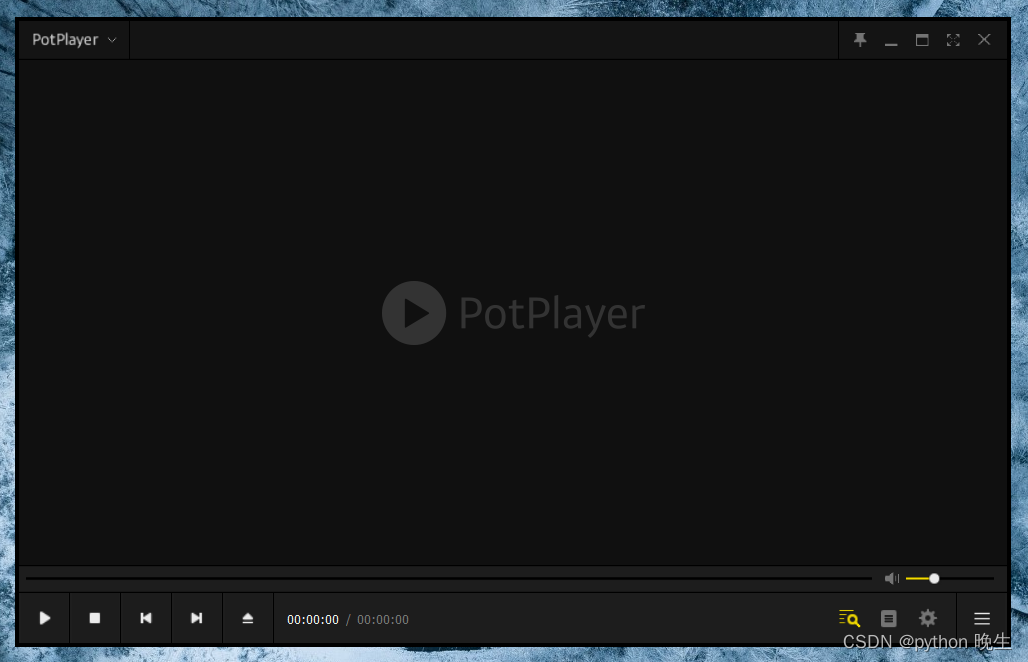The image size is (1028, 662).
Task: Go to the previous track
Action: [x=146, y=618]
